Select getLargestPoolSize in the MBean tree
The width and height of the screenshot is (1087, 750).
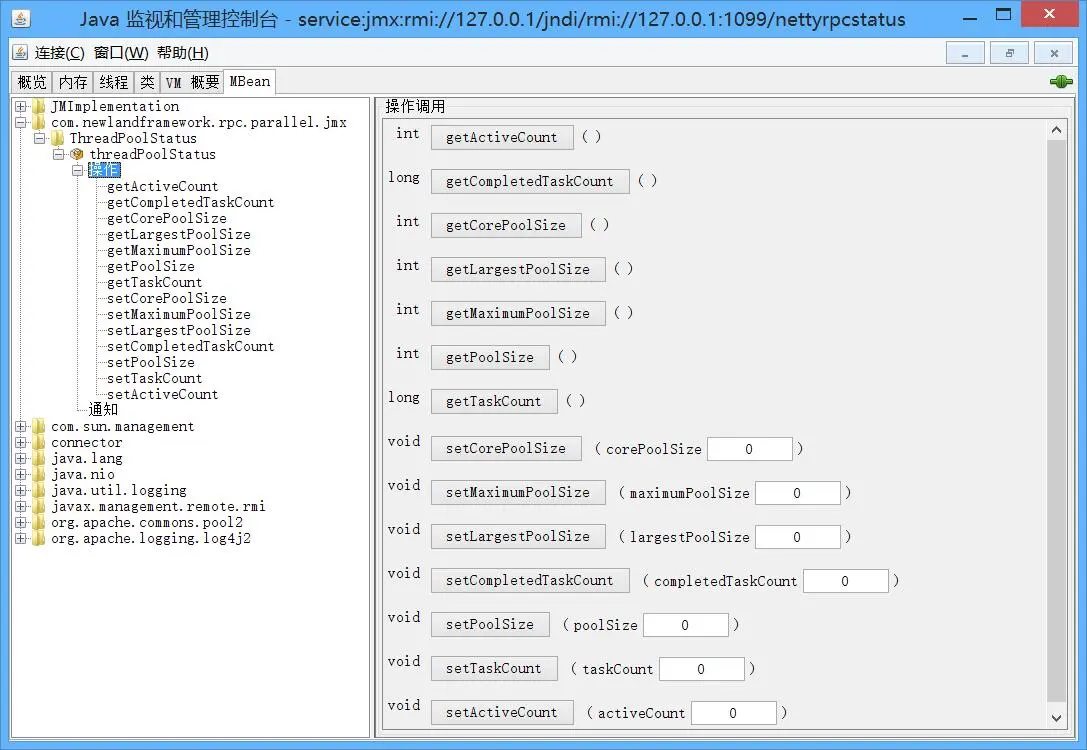pos(179,234)
